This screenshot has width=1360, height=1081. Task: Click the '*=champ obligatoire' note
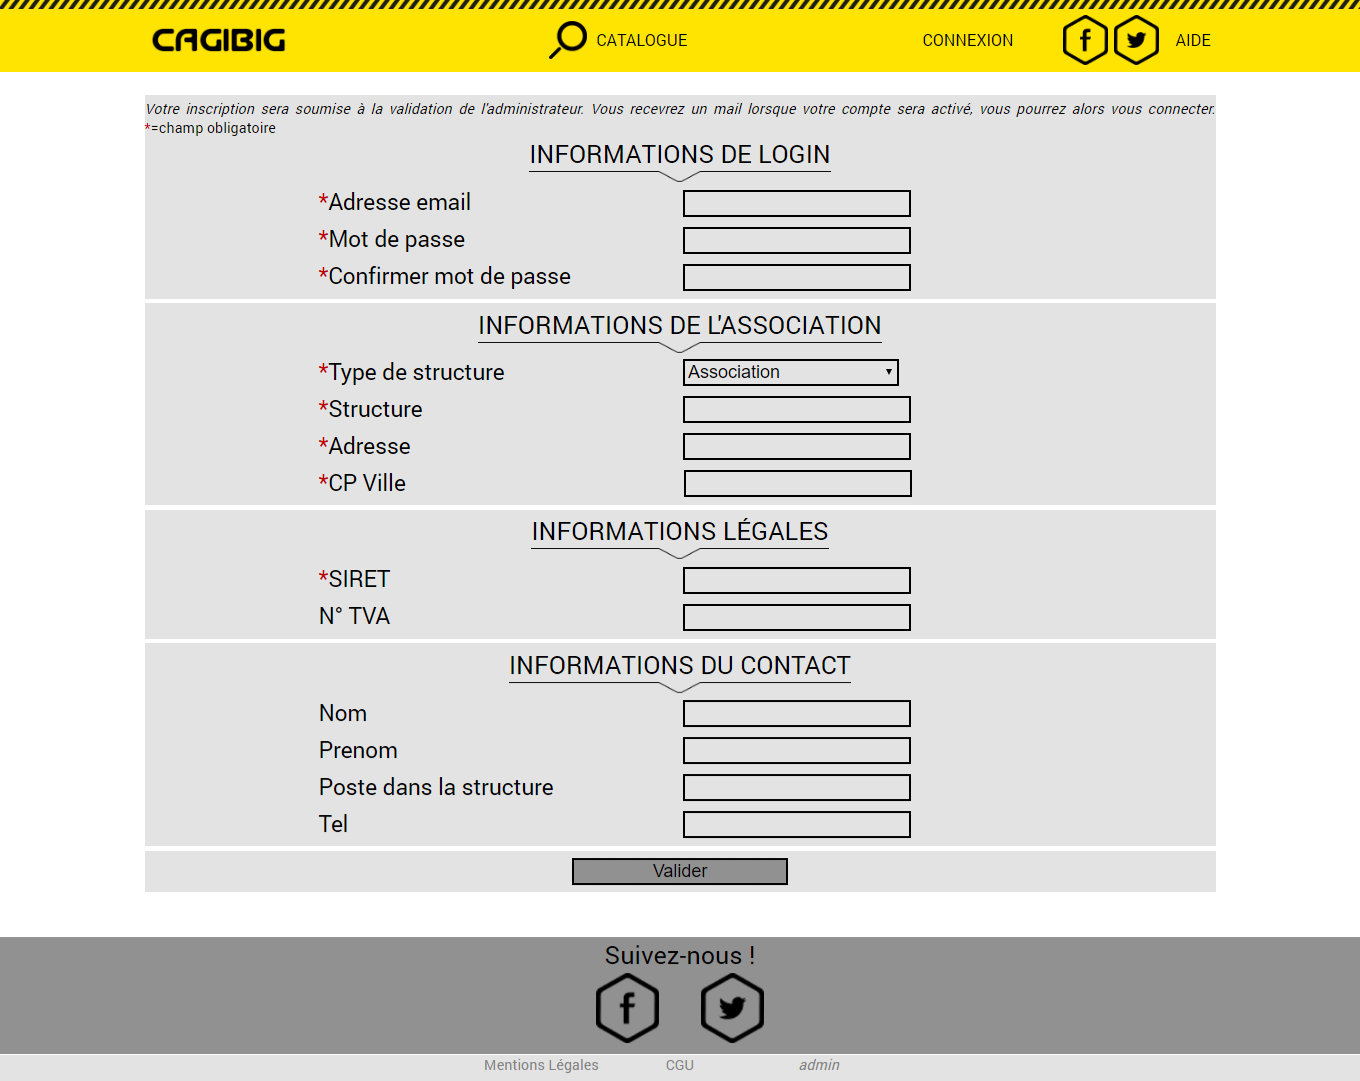coord(210,128)
